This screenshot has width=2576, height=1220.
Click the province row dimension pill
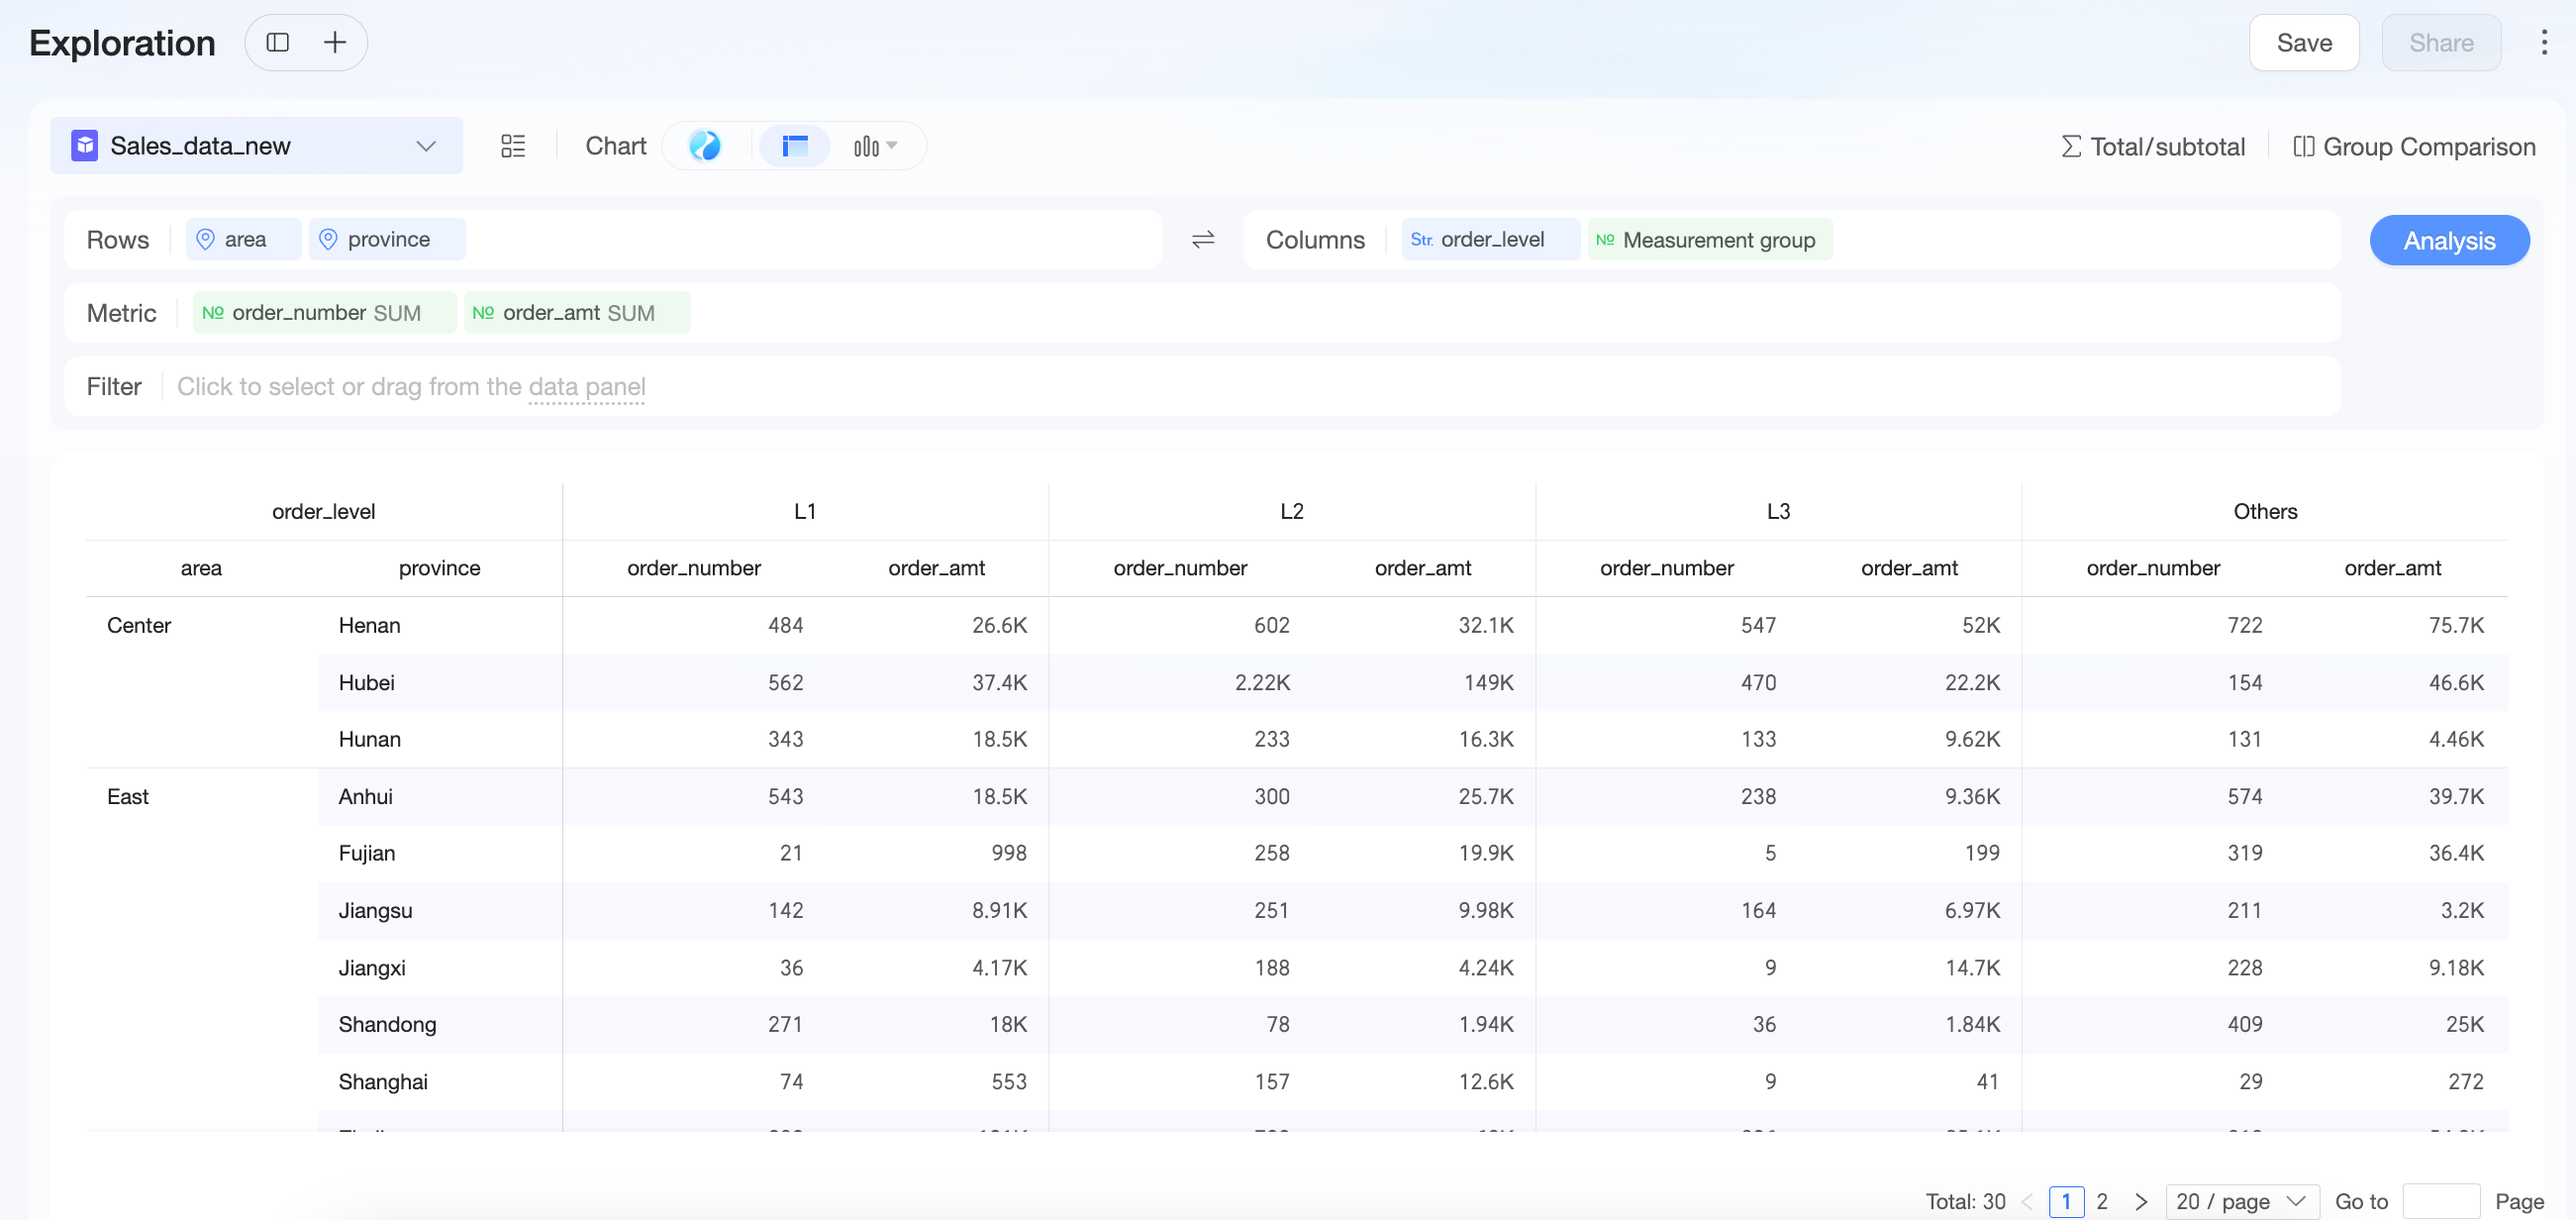tap(387, 240)
